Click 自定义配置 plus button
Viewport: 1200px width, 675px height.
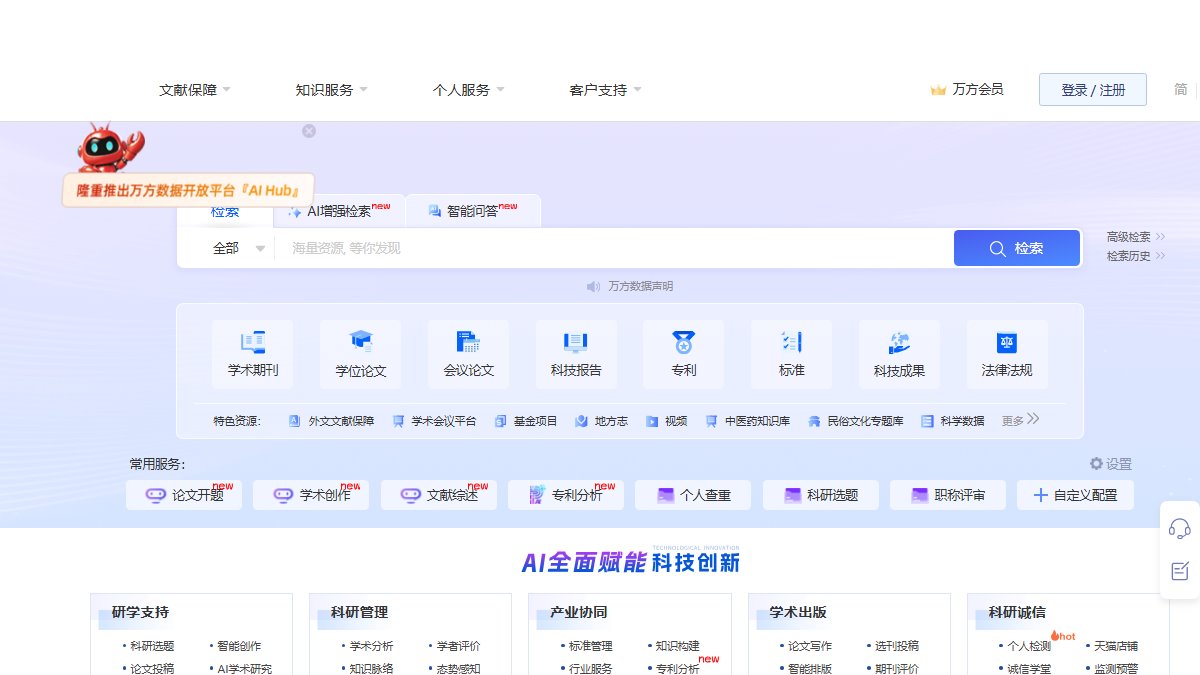1075,495
